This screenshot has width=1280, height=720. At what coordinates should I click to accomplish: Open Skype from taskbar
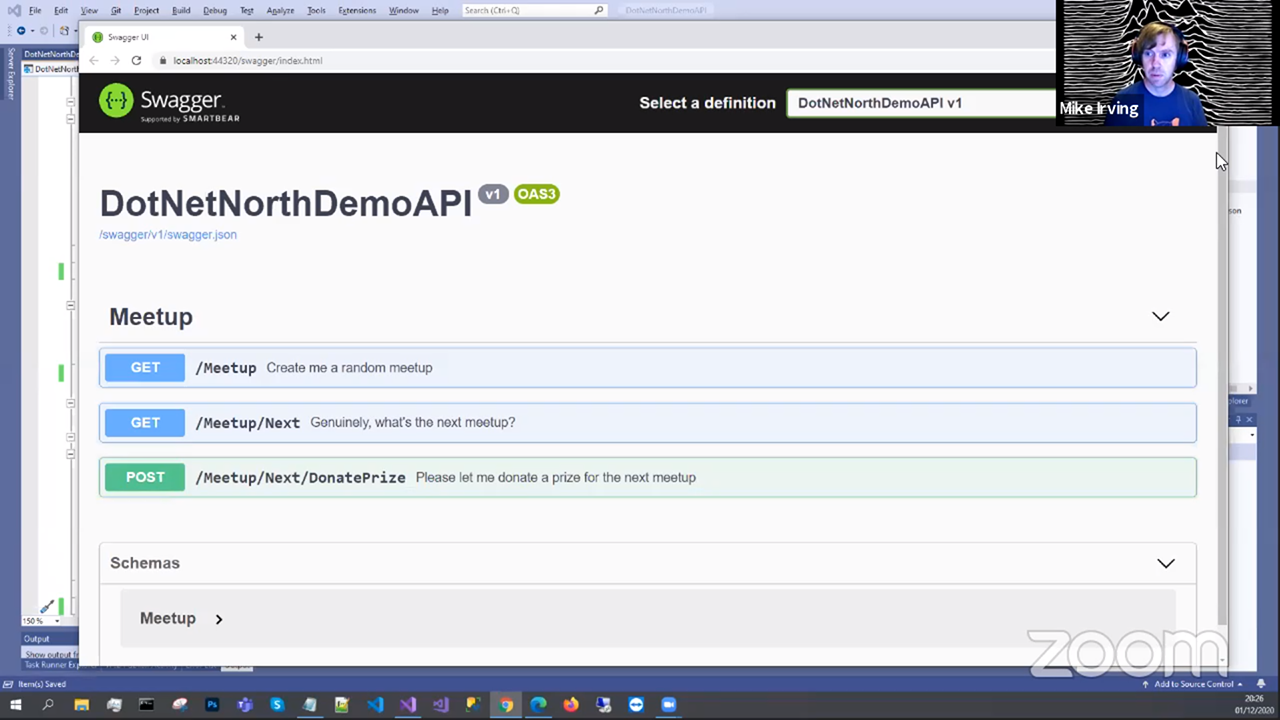pyautogui.click(x=277, y=705)
